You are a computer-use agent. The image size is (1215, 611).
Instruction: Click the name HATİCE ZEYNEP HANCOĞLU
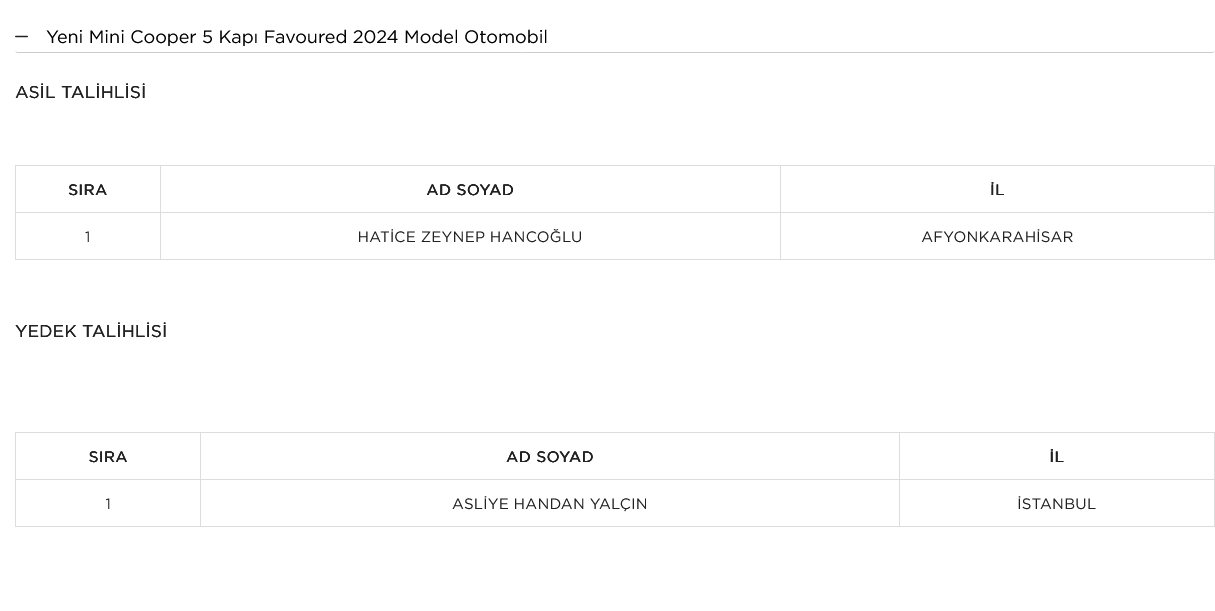[x=470, y=237]
